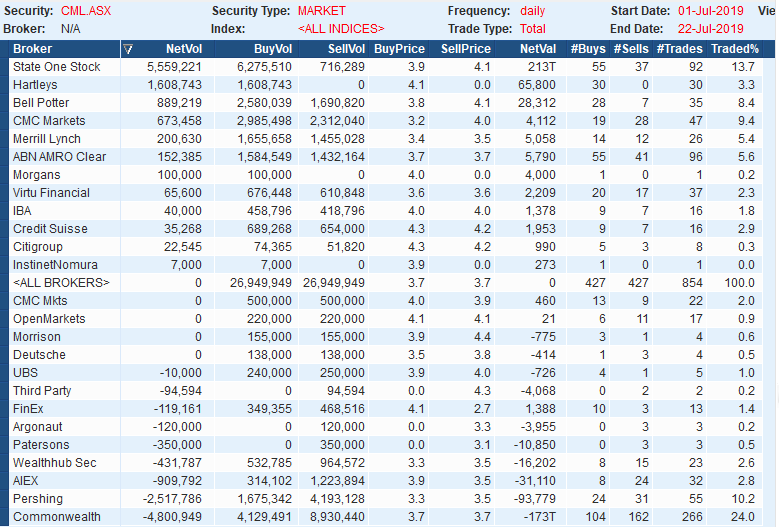Select the Morrison broker row
Image resolution: width=779 pixels, height=527 pixels.
point(386,337)
